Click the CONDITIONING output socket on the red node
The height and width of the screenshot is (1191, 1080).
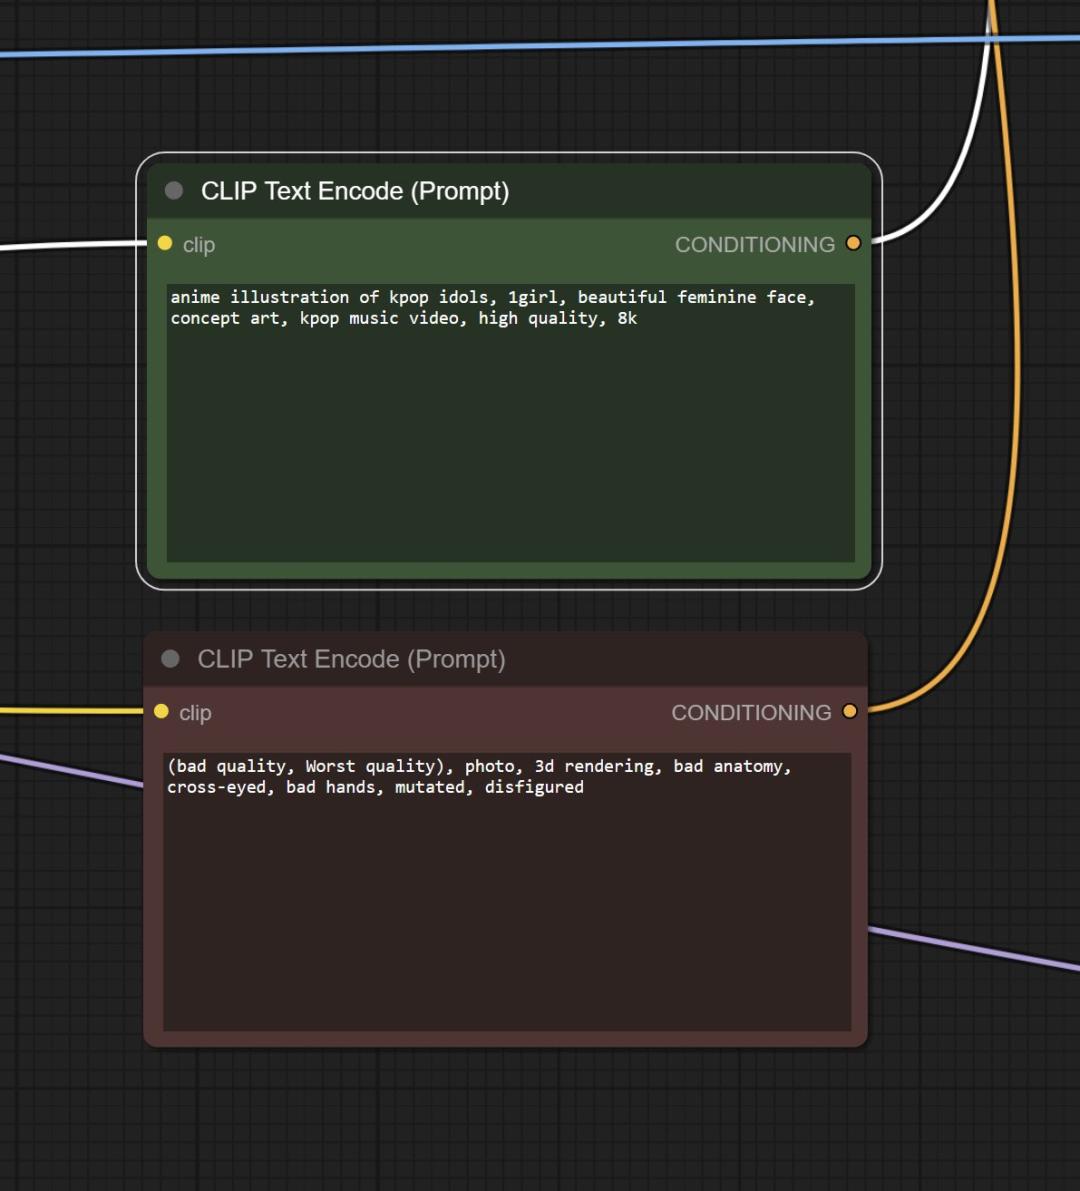point(850,712)
